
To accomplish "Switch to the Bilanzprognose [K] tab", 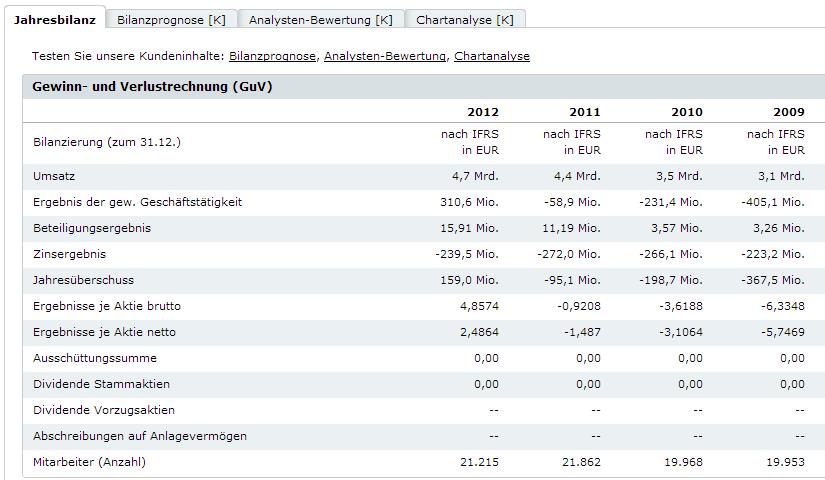I will [171, 20].
